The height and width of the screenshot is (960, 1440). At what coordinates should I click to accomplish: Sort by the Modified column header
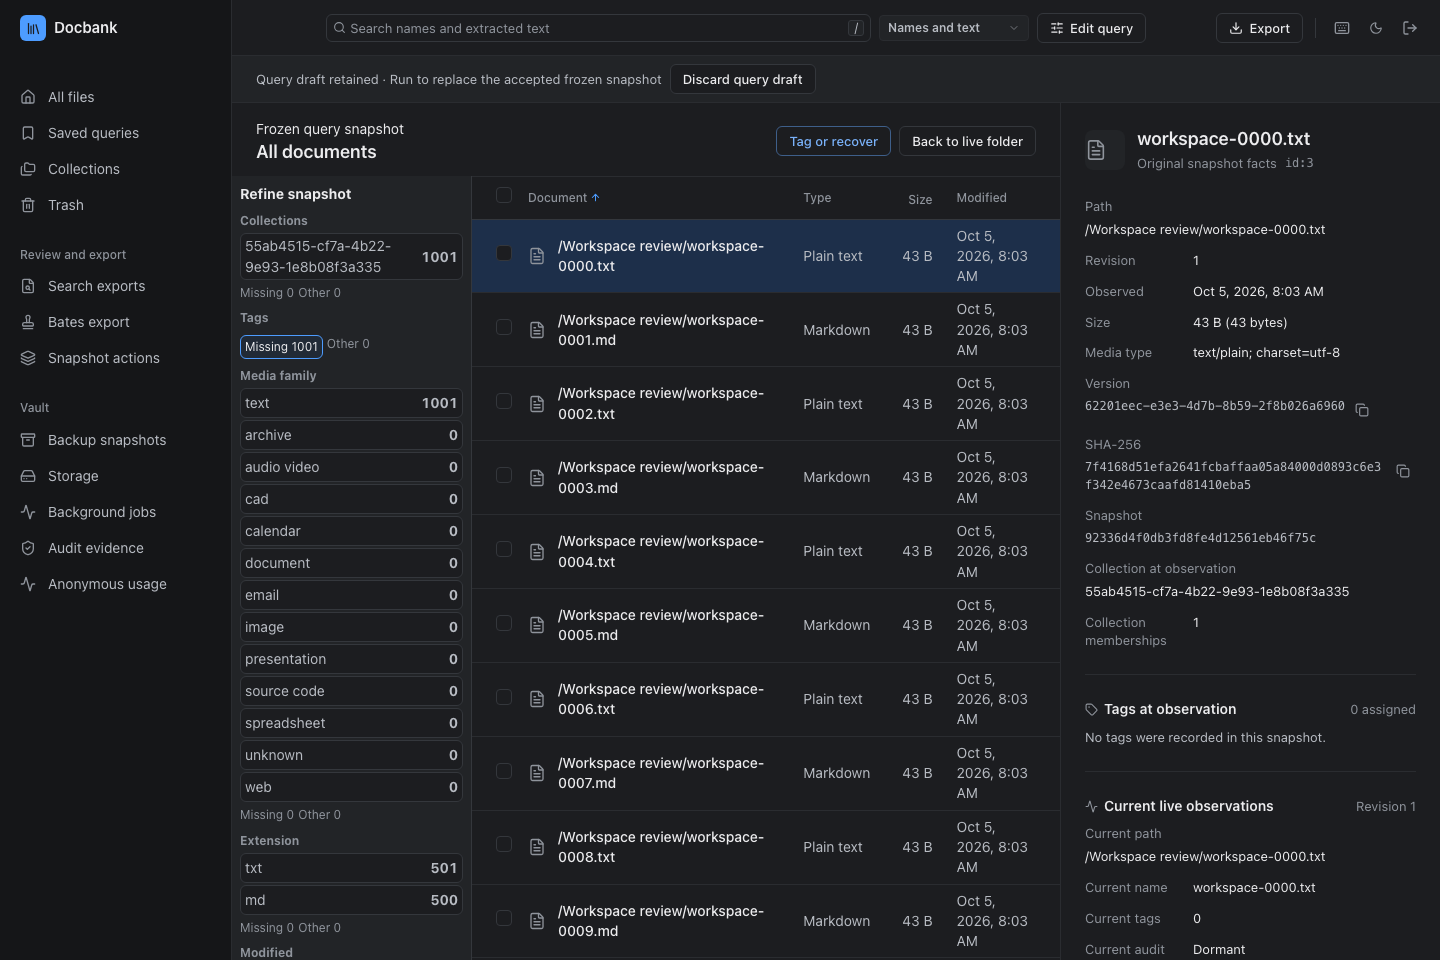(981, 198)
